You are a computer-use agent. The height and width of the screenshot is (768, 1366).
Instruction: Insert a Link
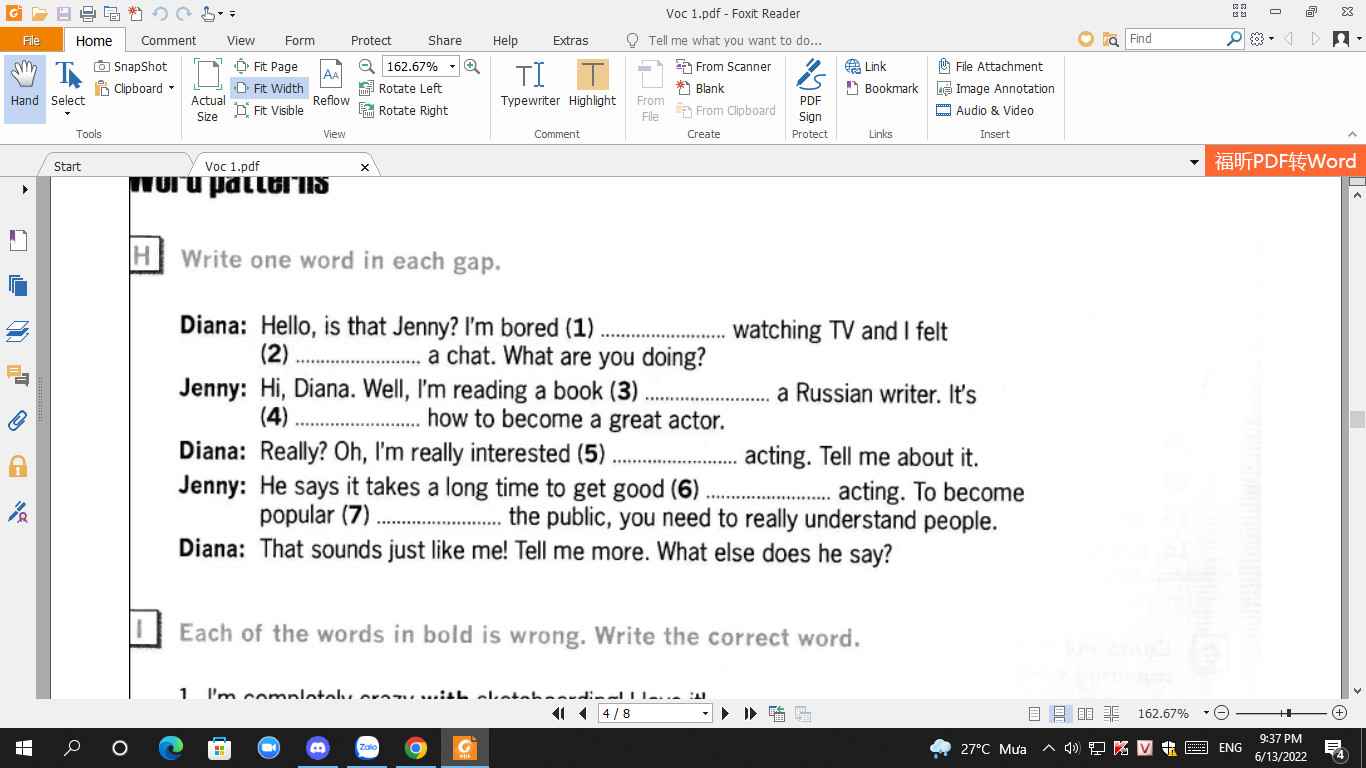point(866,66)
